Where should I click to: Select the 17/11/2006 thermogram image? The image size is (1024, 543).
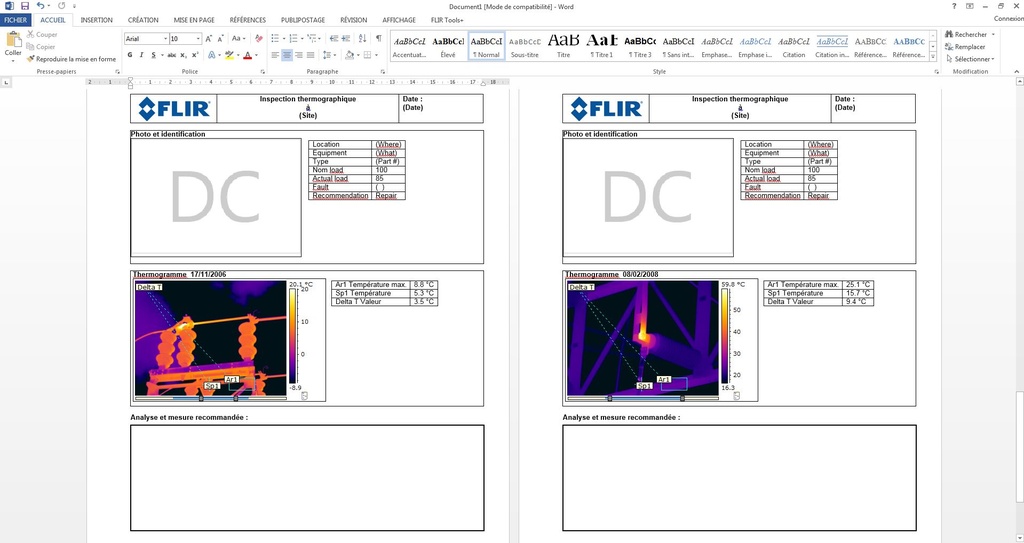211,338
